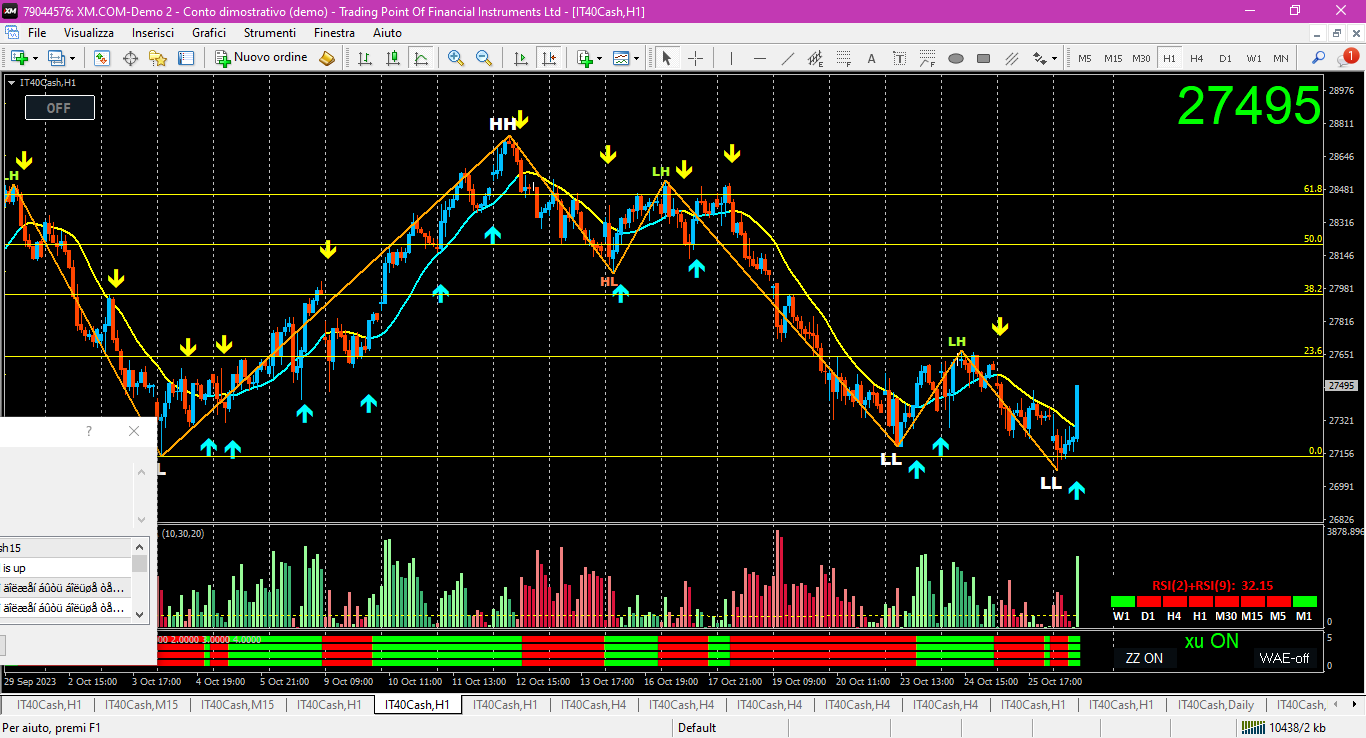Toggle chart auto scroll
Viewport: 1366px width, 738px height.
(x=520, y=58)
